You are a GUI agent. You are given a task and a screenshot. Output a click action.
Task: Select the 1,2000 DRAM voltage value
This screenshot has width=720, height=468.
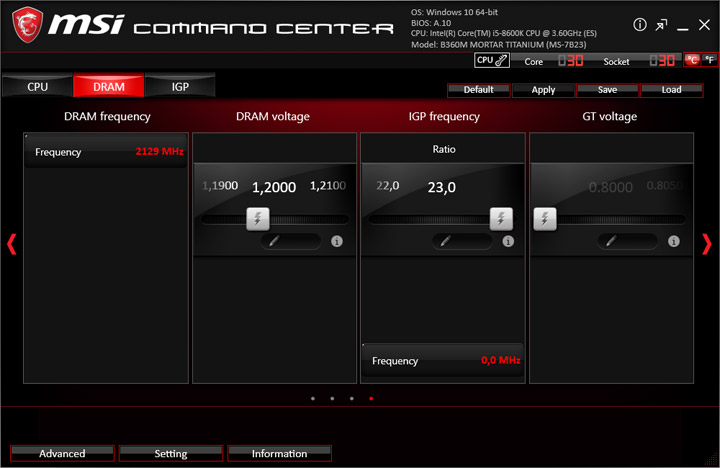tap(274, 187)
